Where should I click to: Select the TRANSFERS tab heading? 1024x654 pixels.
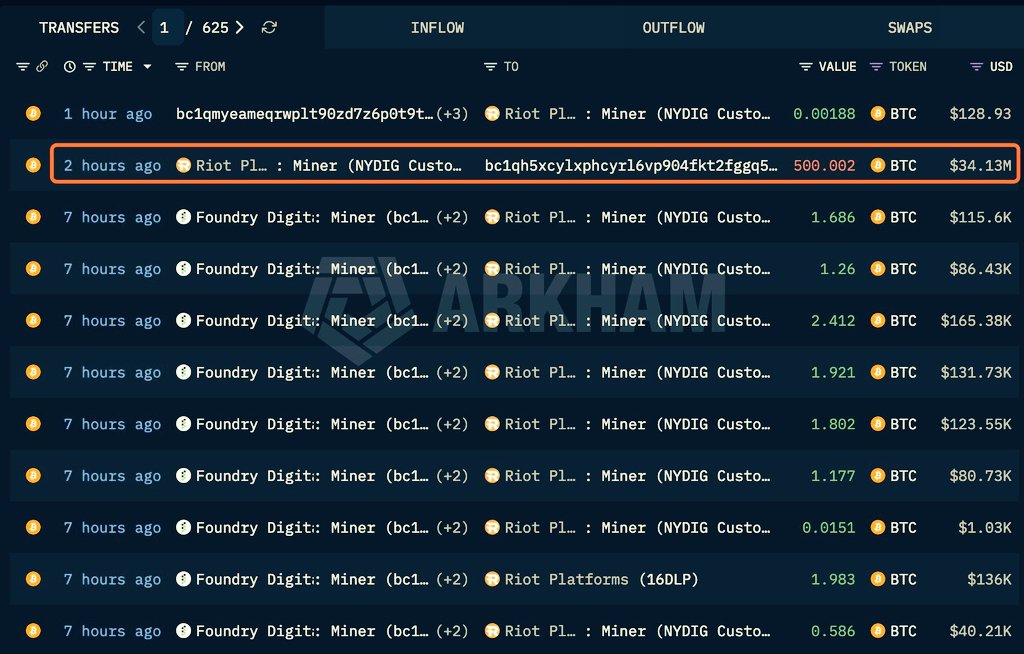(x=79, y=27)
